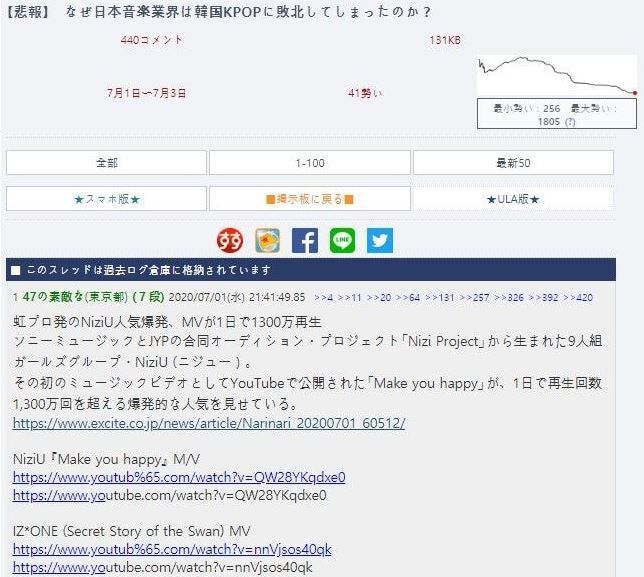The width and height of the screenshot is (644, 577).
Task: Share thread via LINE icon
Action: pyautogui.click(x=343, y=240)
